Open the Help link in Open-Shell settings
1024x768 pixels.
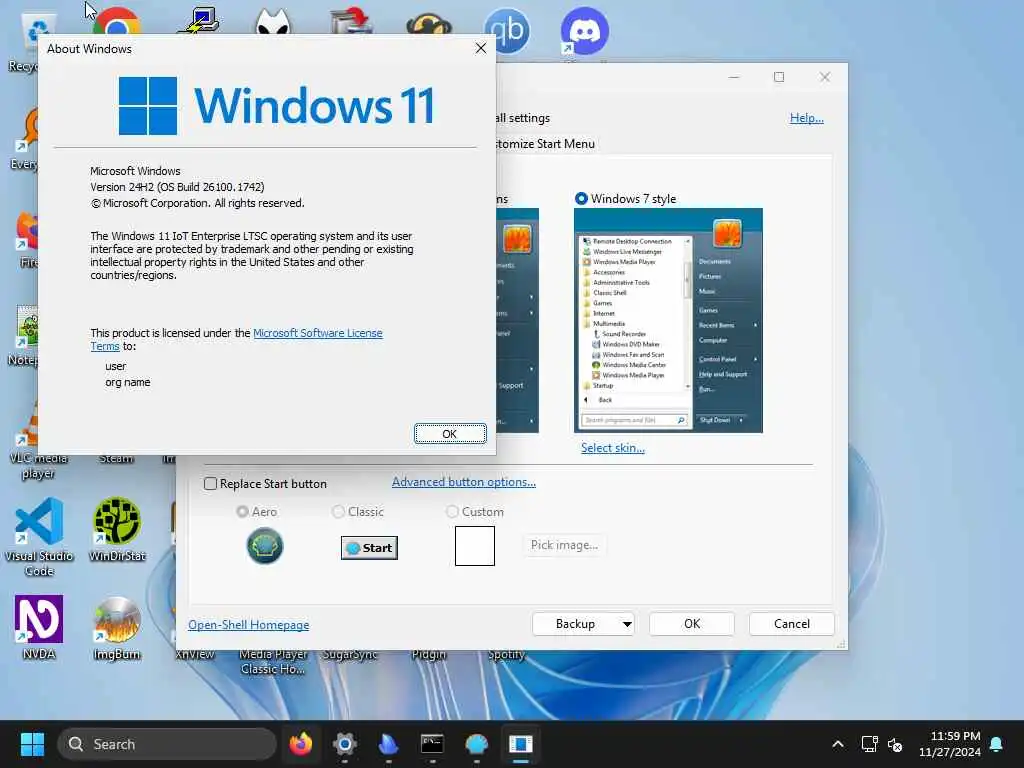click(807, 118)
